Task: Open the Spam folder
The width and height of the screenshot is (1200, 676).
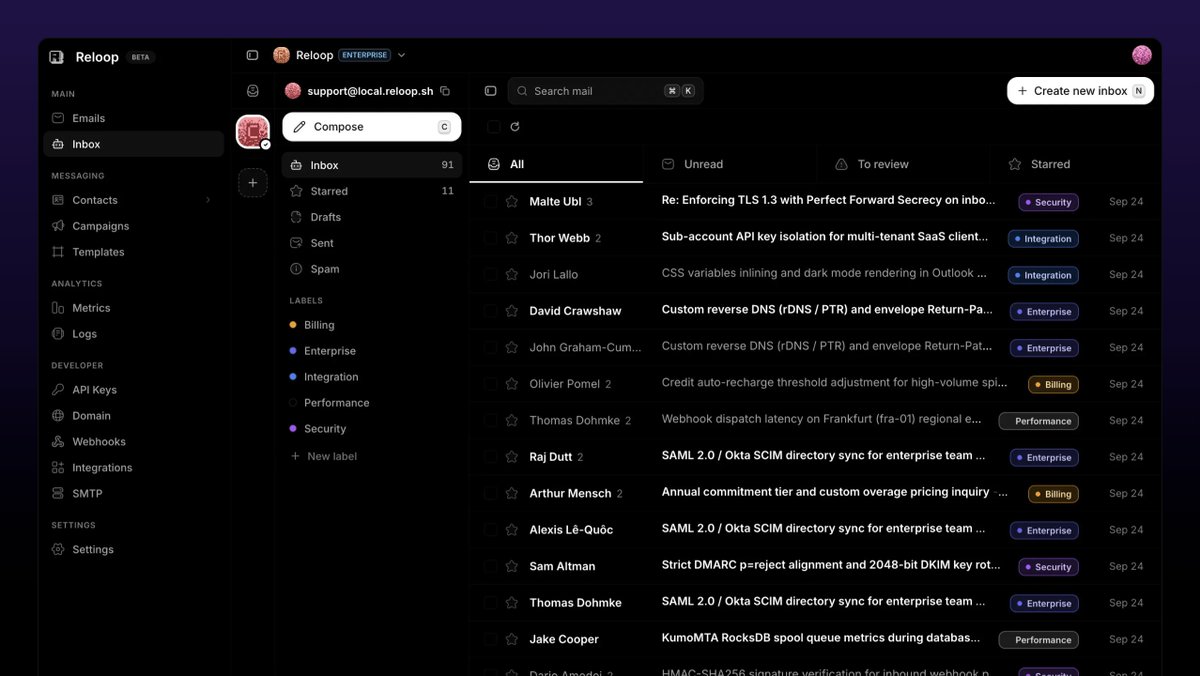Action: coord(371,269)
